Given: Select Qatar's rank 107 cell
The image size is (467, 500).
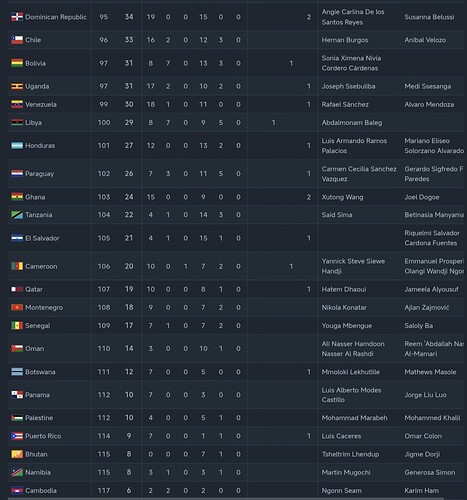Looking at the screenshot, I should click(104, 289).
